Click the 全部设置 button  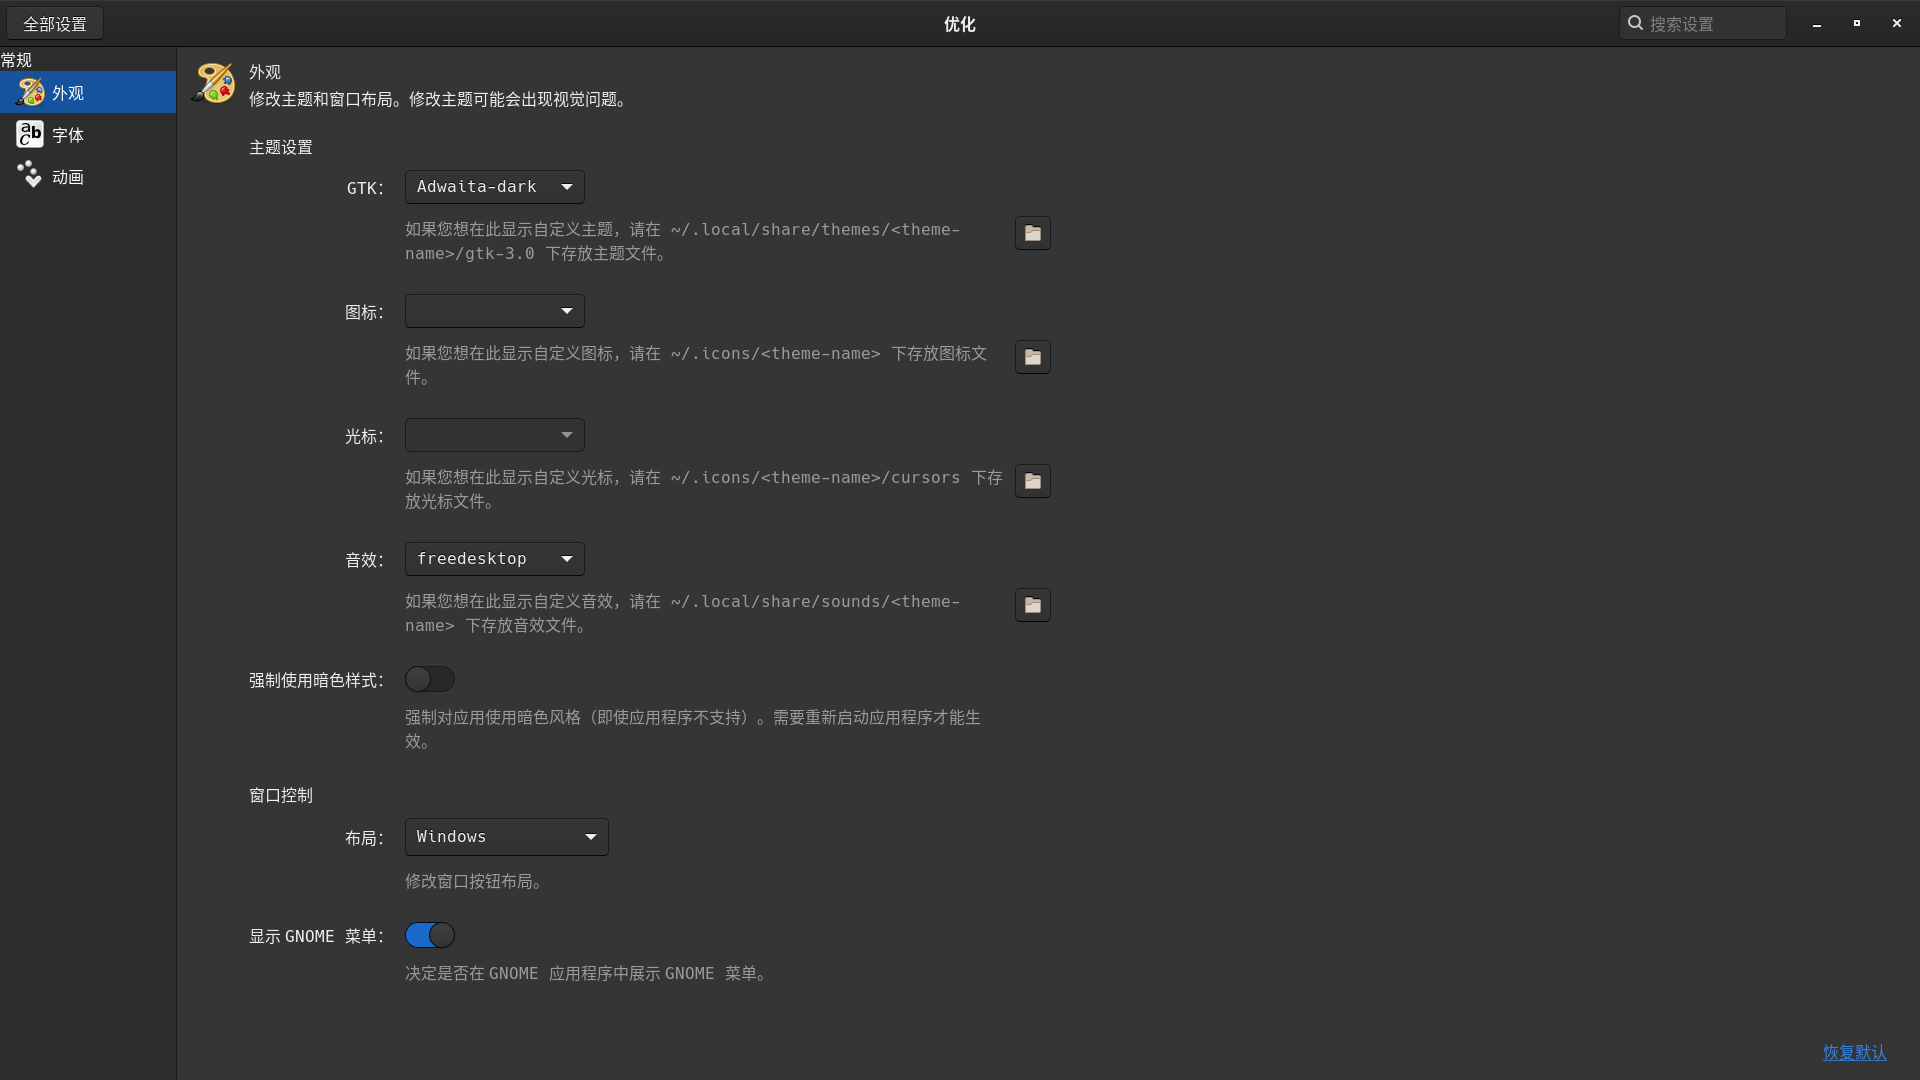pyautogui.click(x=55, y=23)
